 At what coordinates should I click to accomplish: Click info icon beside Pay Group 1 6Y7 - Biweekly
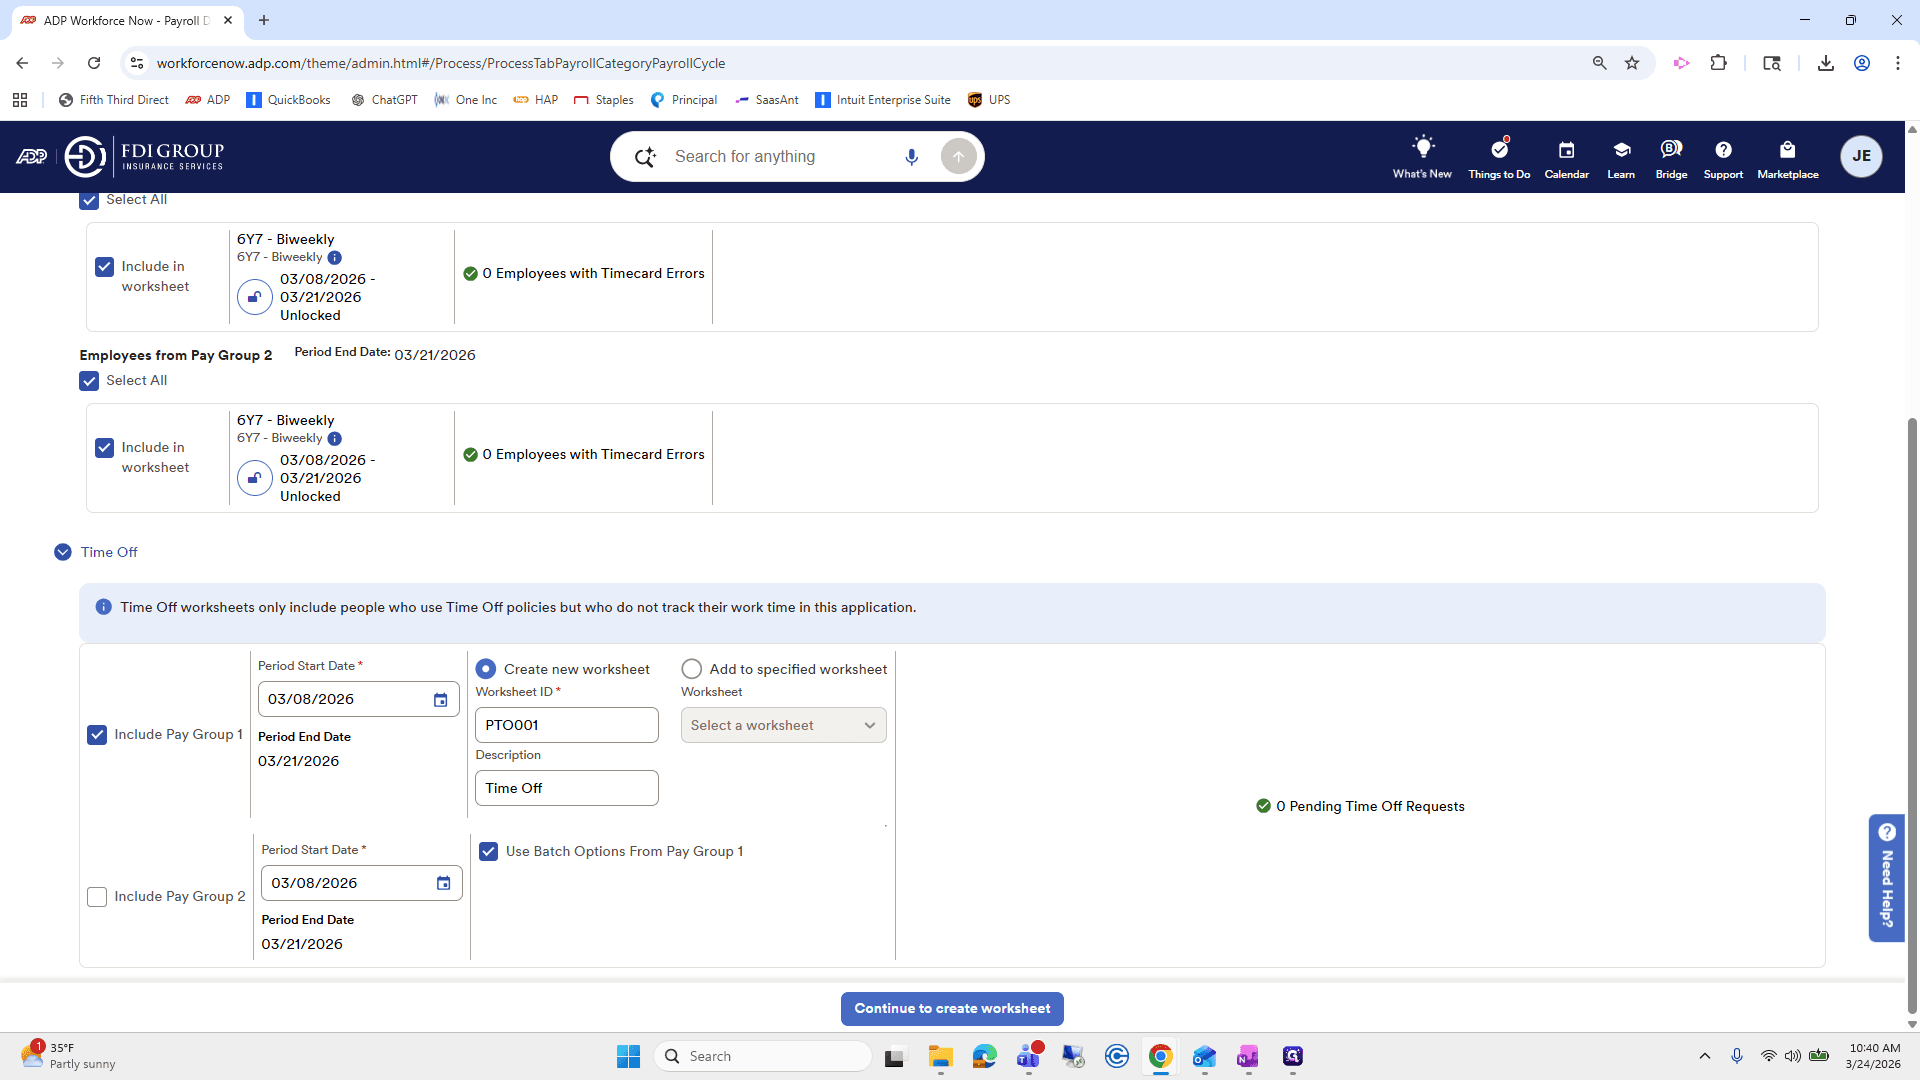pyautogui.click(x=335, y=257)
